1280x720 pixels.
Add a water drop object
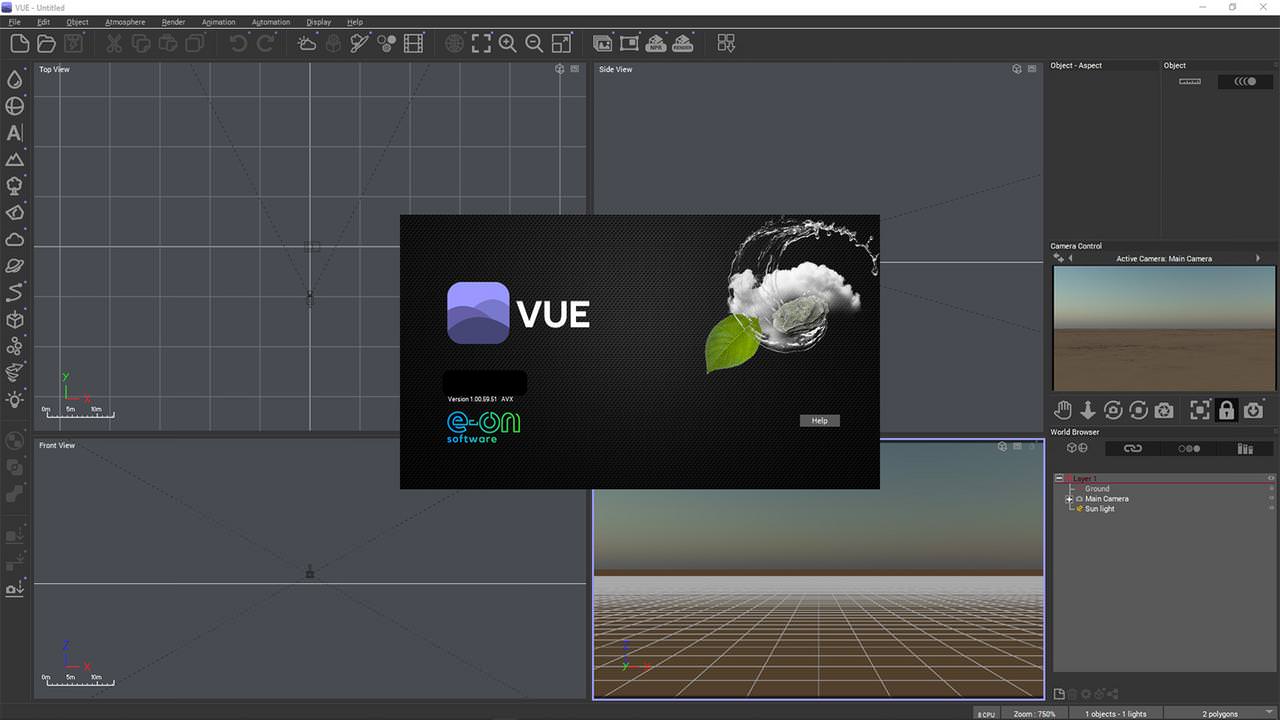(15, 80)
